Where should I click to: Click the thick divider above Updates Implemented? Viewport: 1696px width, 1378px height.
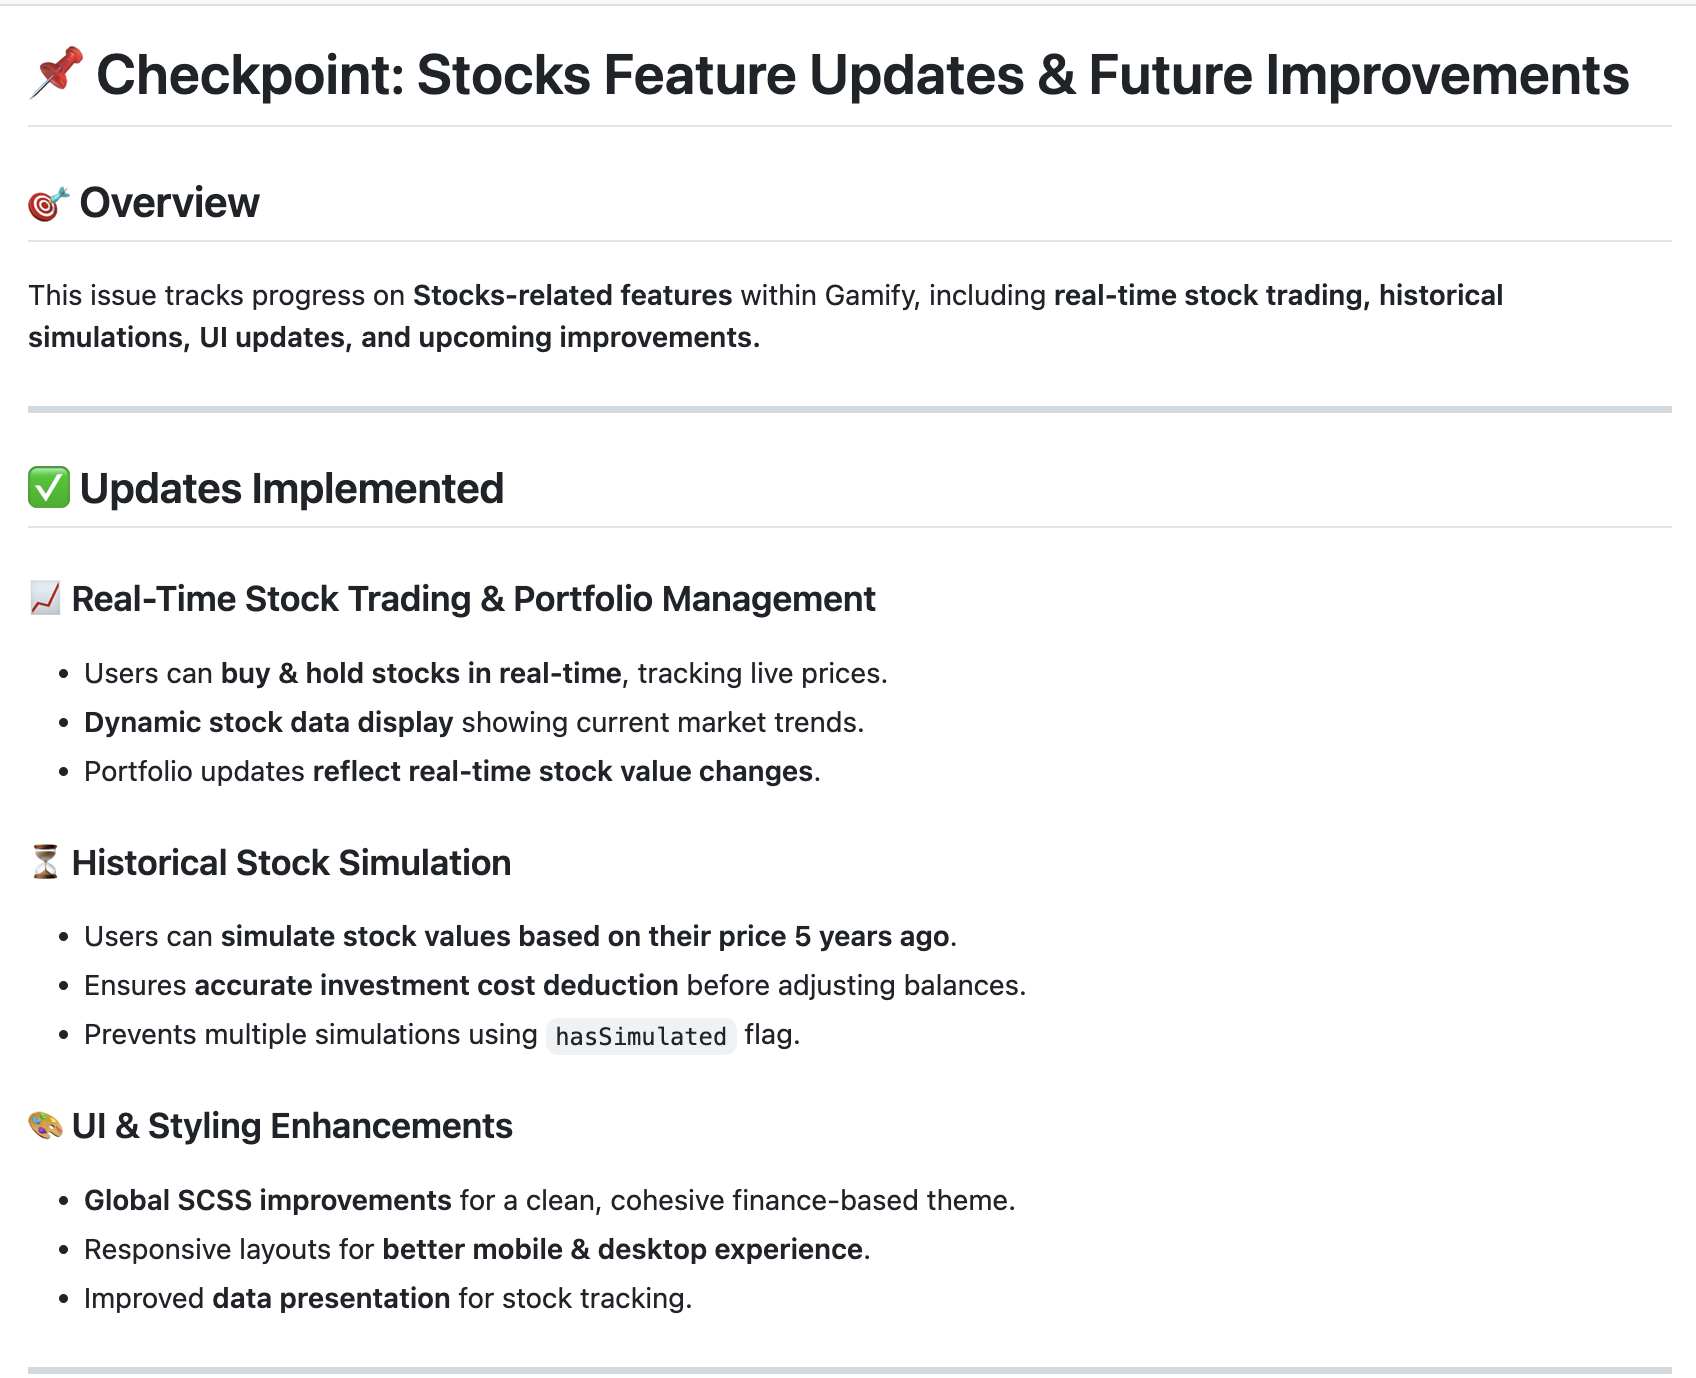(848, 409)
